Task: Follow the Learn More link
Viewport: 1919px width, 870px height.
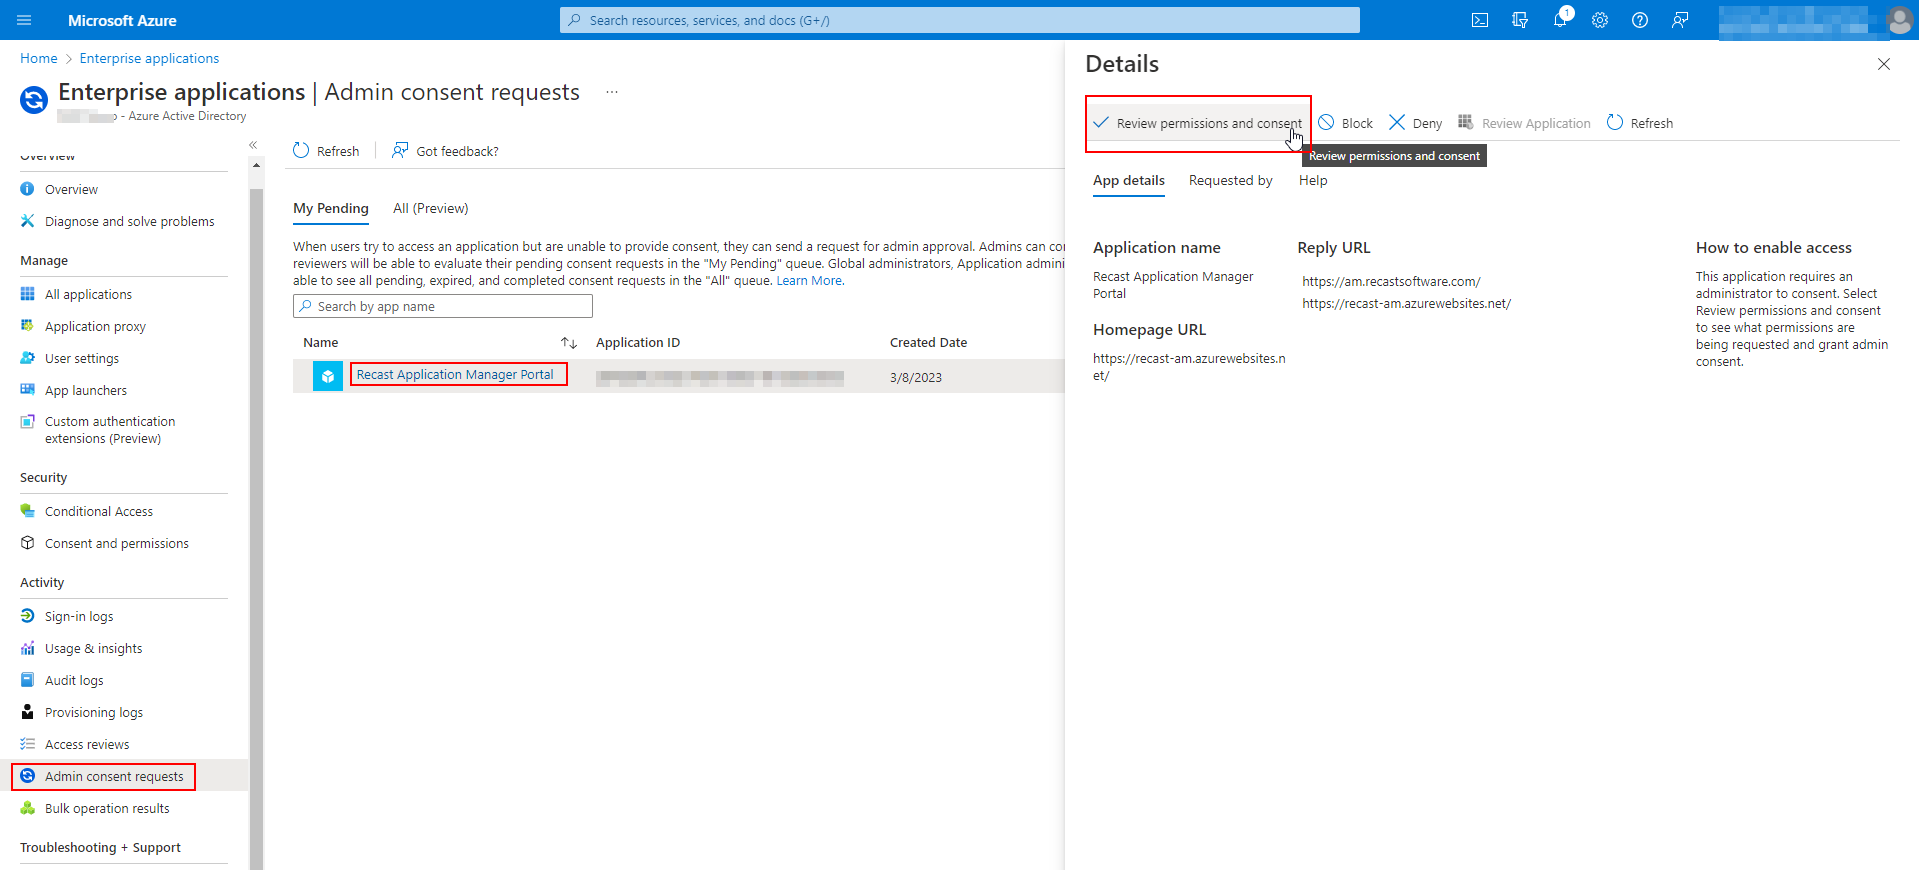Action: [x=809, y=281]
